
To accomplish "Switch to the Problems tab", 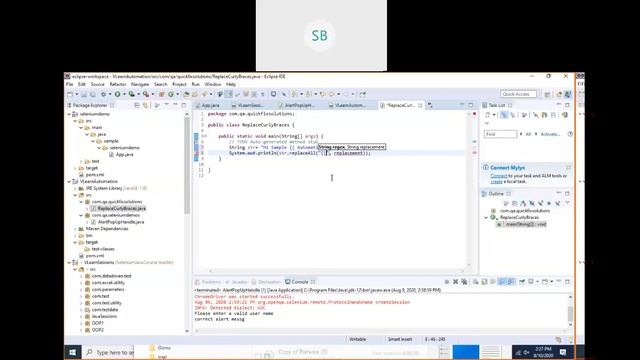I will coord(208,282).
